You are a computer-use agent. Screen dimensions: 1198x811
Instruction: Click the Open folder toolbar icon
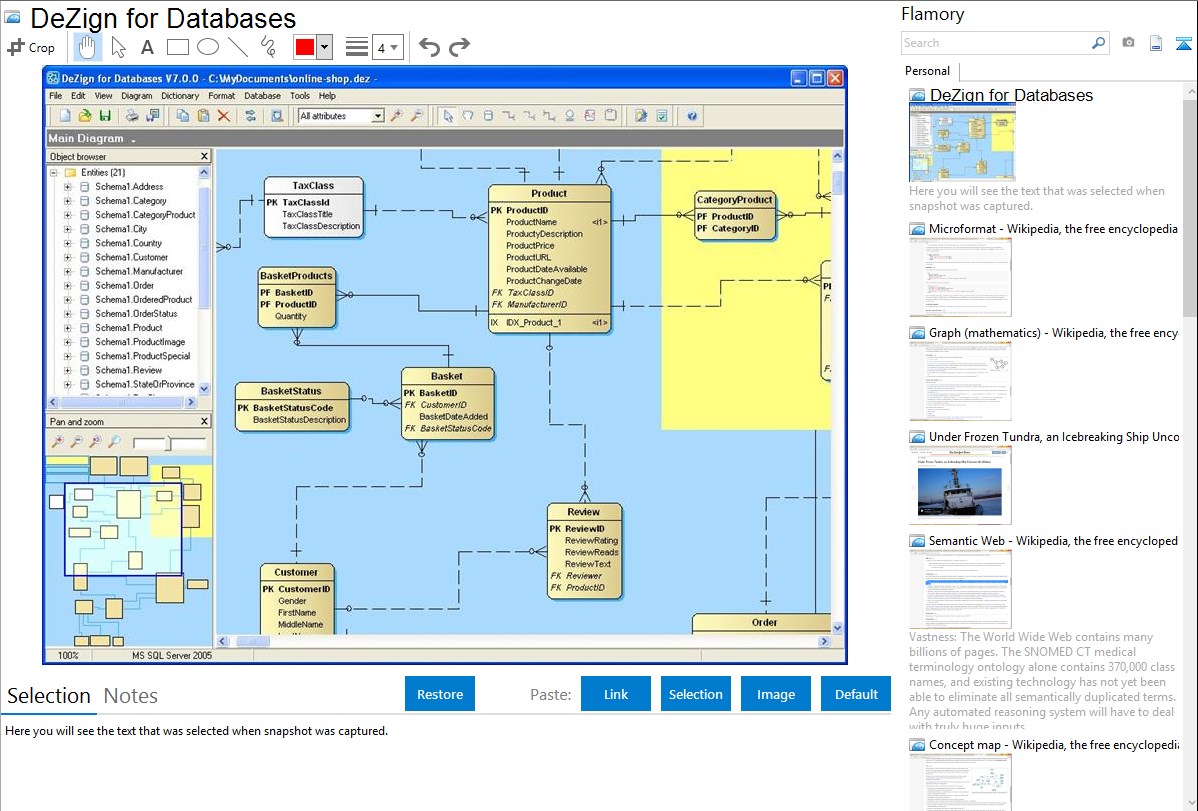click(x=85, y=115)
